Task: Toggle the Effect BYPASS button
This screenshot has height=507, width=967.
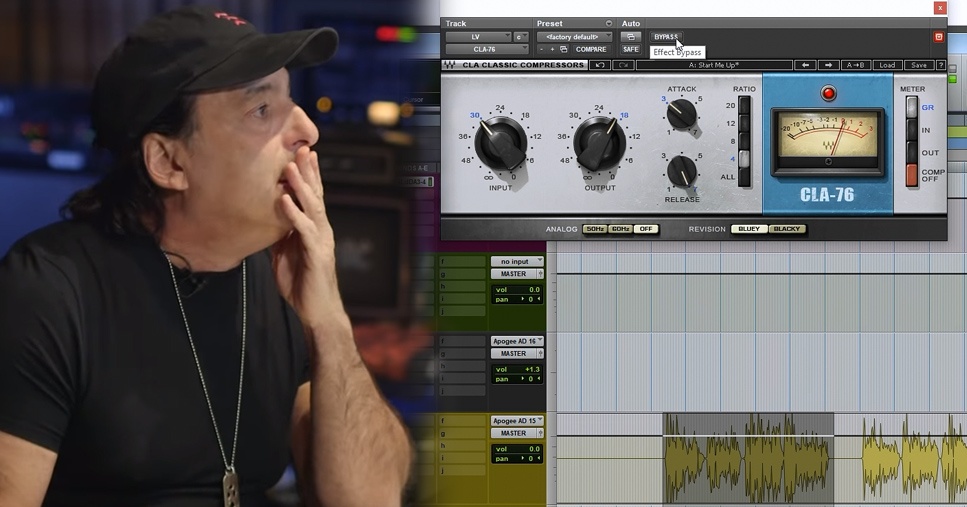Action: (666, 37)
